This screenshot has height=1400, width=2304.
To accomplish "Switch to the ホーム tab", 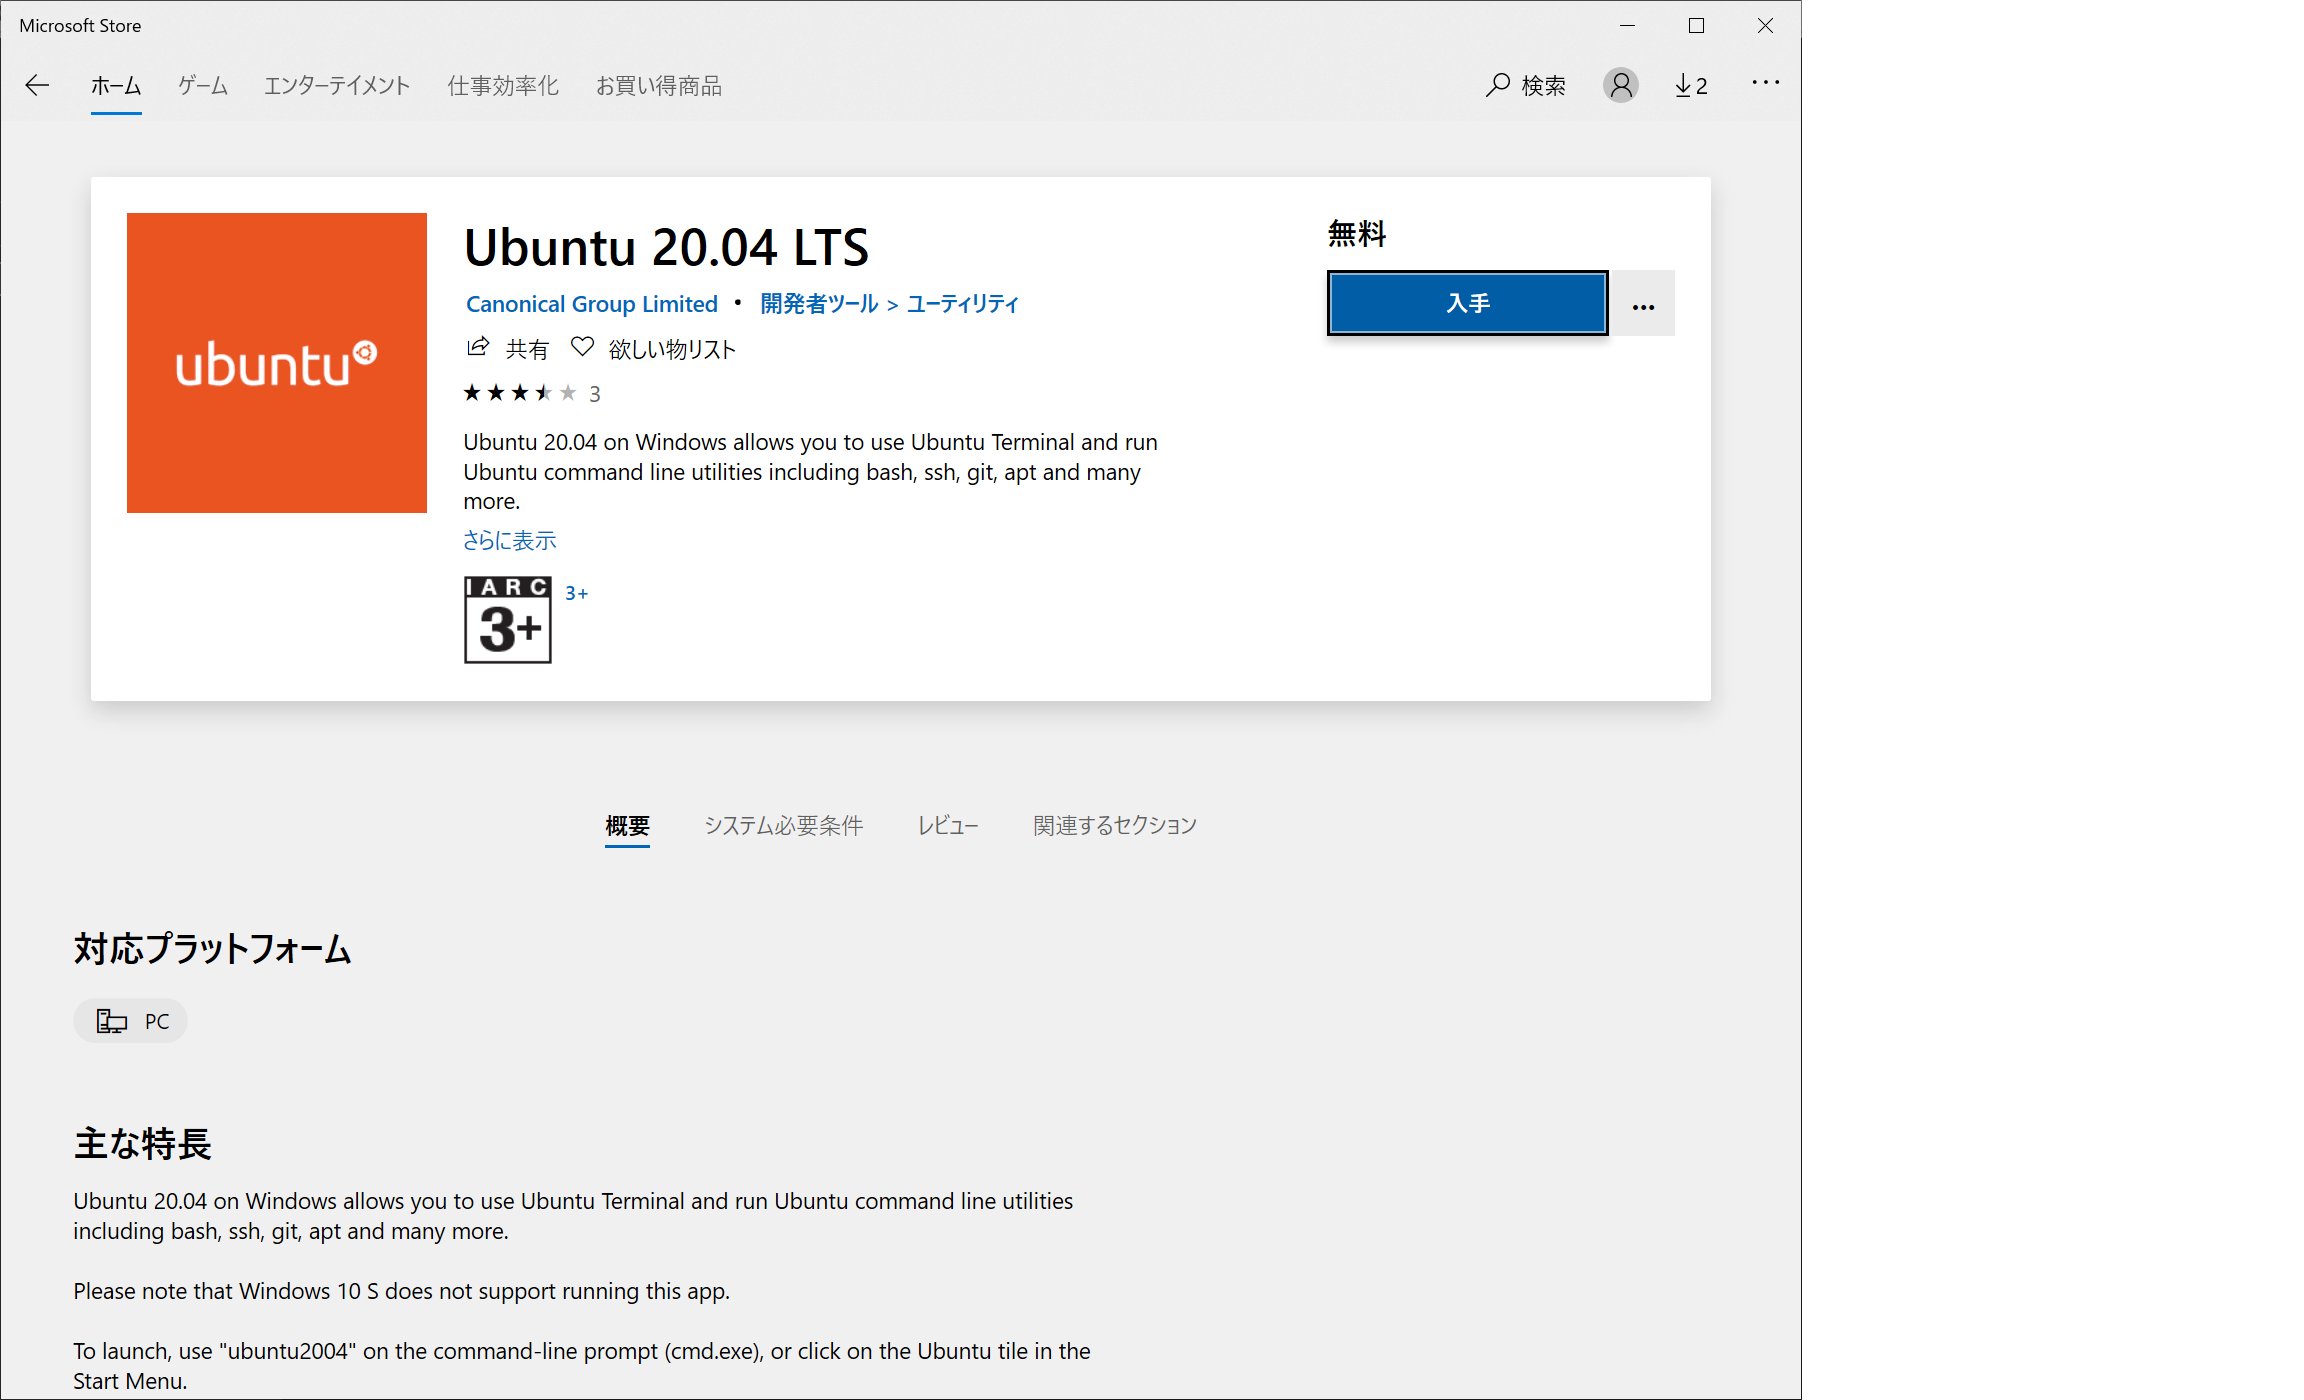I will point(116,86).
